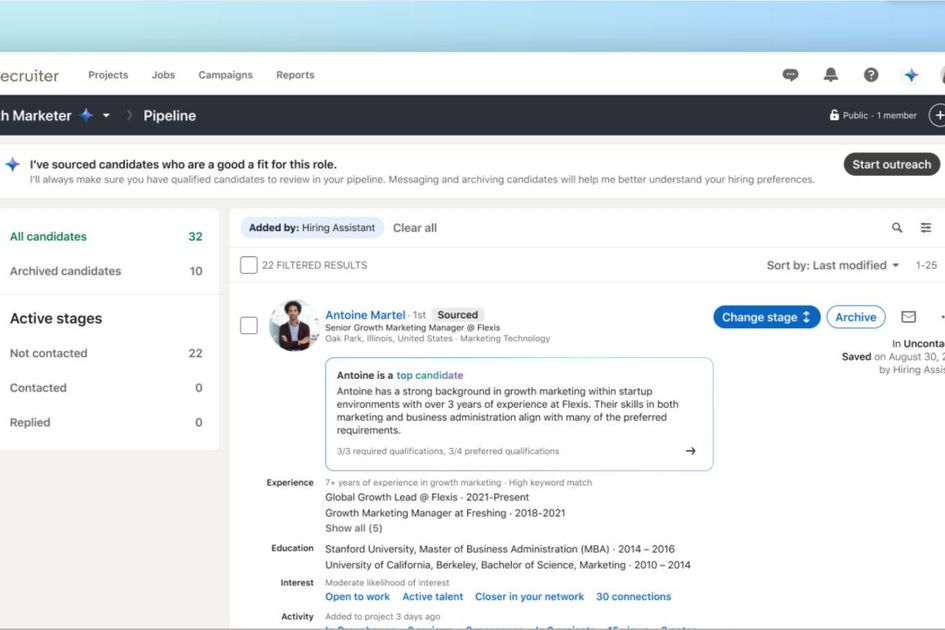Image resolution: width=945 pixels, height=630 pixels.
Task: Click the sparkle icon beside Marketer project name
Action: coord(87,115)
